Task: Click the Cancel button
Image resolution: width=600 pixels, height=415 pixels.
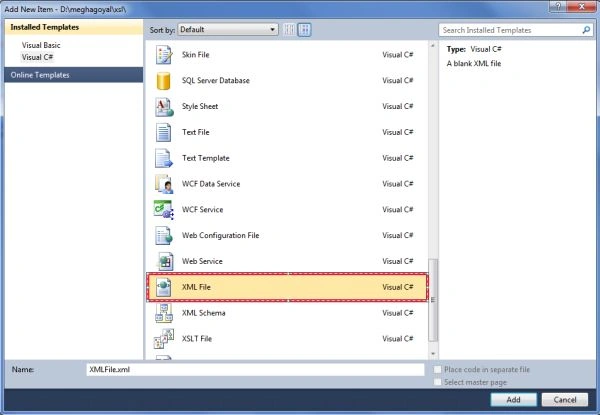Action: coord(565,400)
